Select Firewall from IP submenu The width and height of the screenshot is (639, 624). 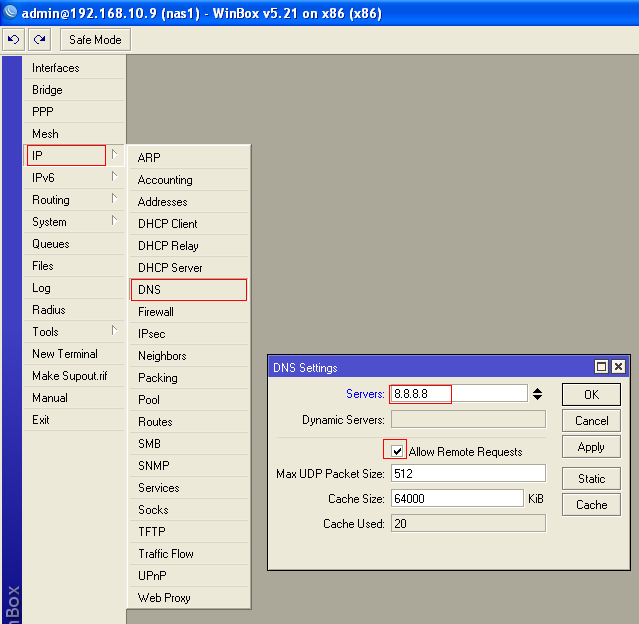[x=156, y=312]
